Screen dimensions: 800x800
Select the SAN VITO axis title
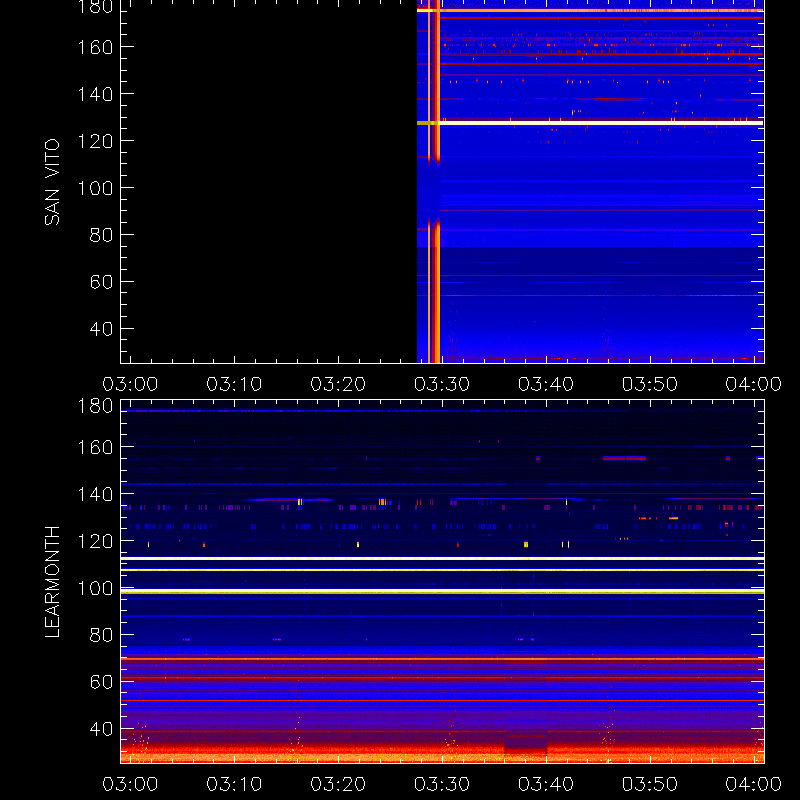(52, 182)
